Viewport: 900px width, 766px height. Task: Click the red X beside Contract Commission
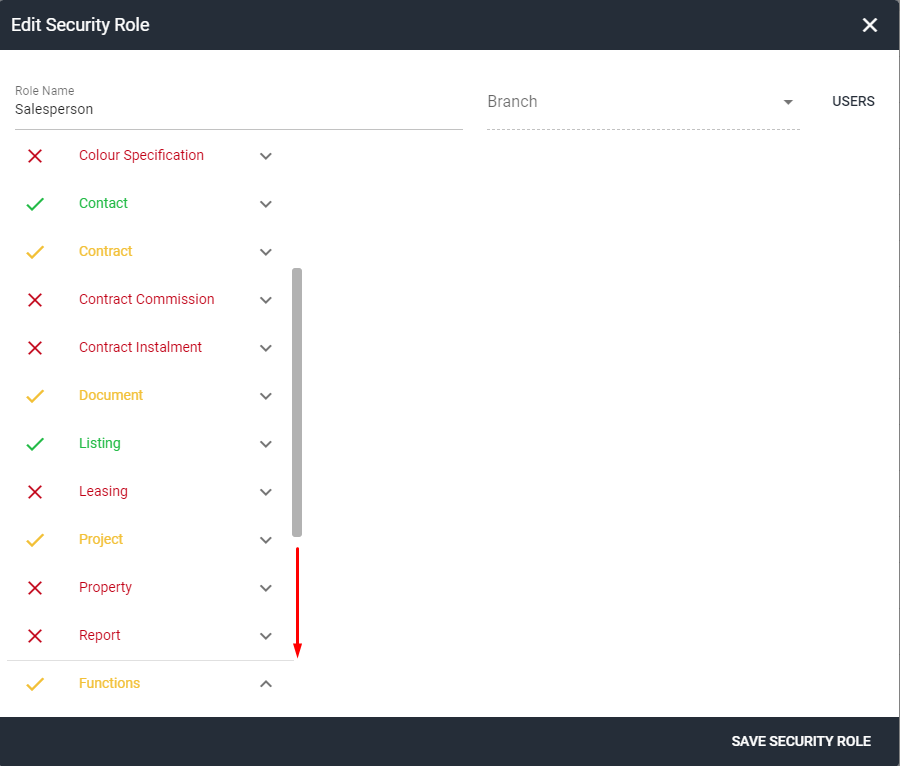[x=36, y=300]
